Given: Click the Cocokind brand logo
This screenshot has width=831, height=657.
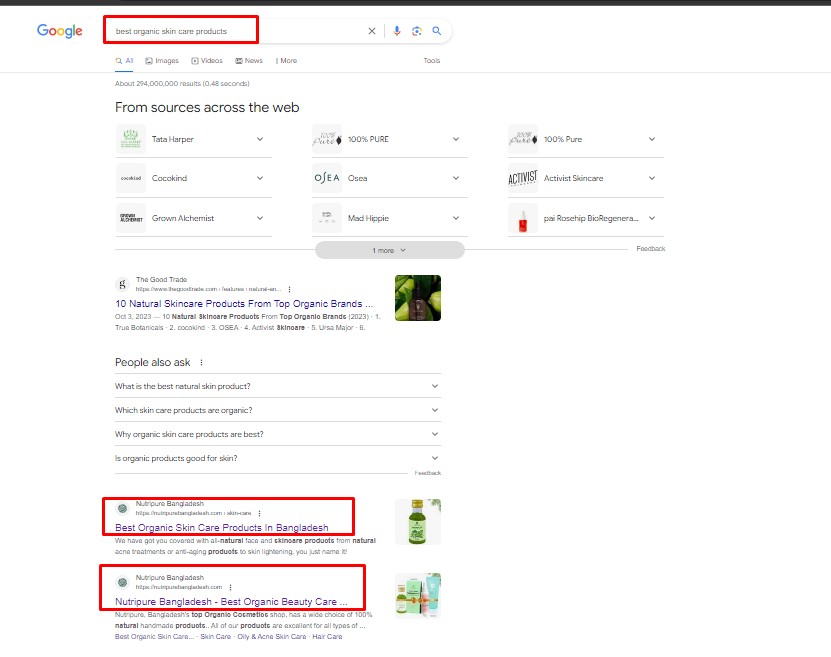Looking at the screenshot, I should click(x=130, y=178).
